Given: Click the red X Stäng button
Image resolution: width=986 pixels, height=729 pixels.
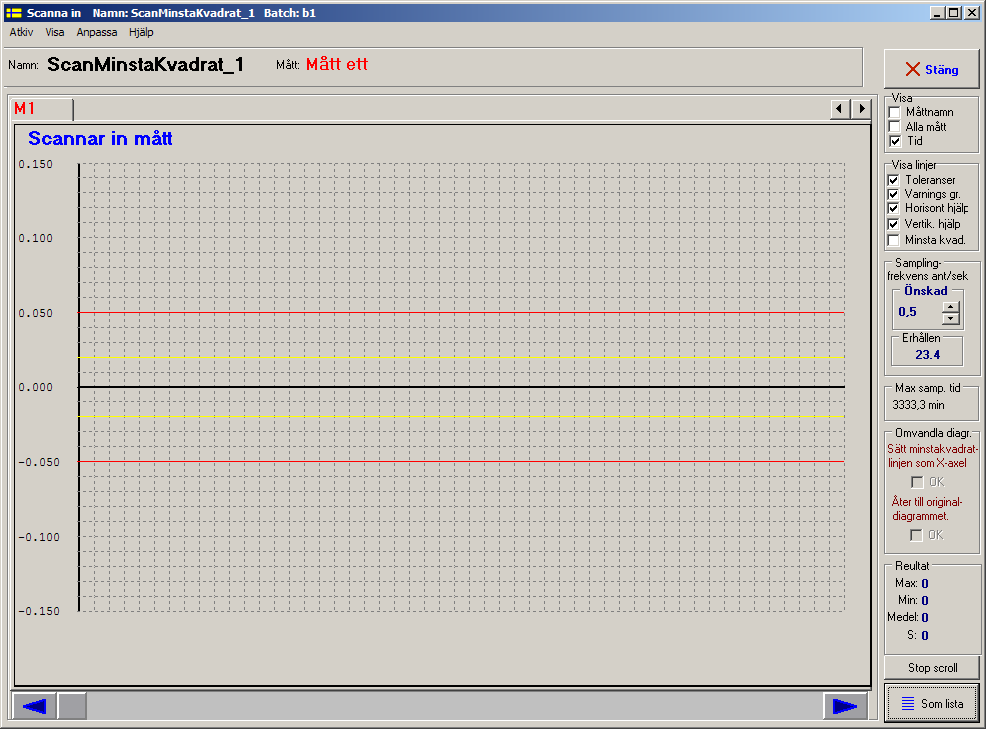Looking at the screenshot, I should 931,69.
